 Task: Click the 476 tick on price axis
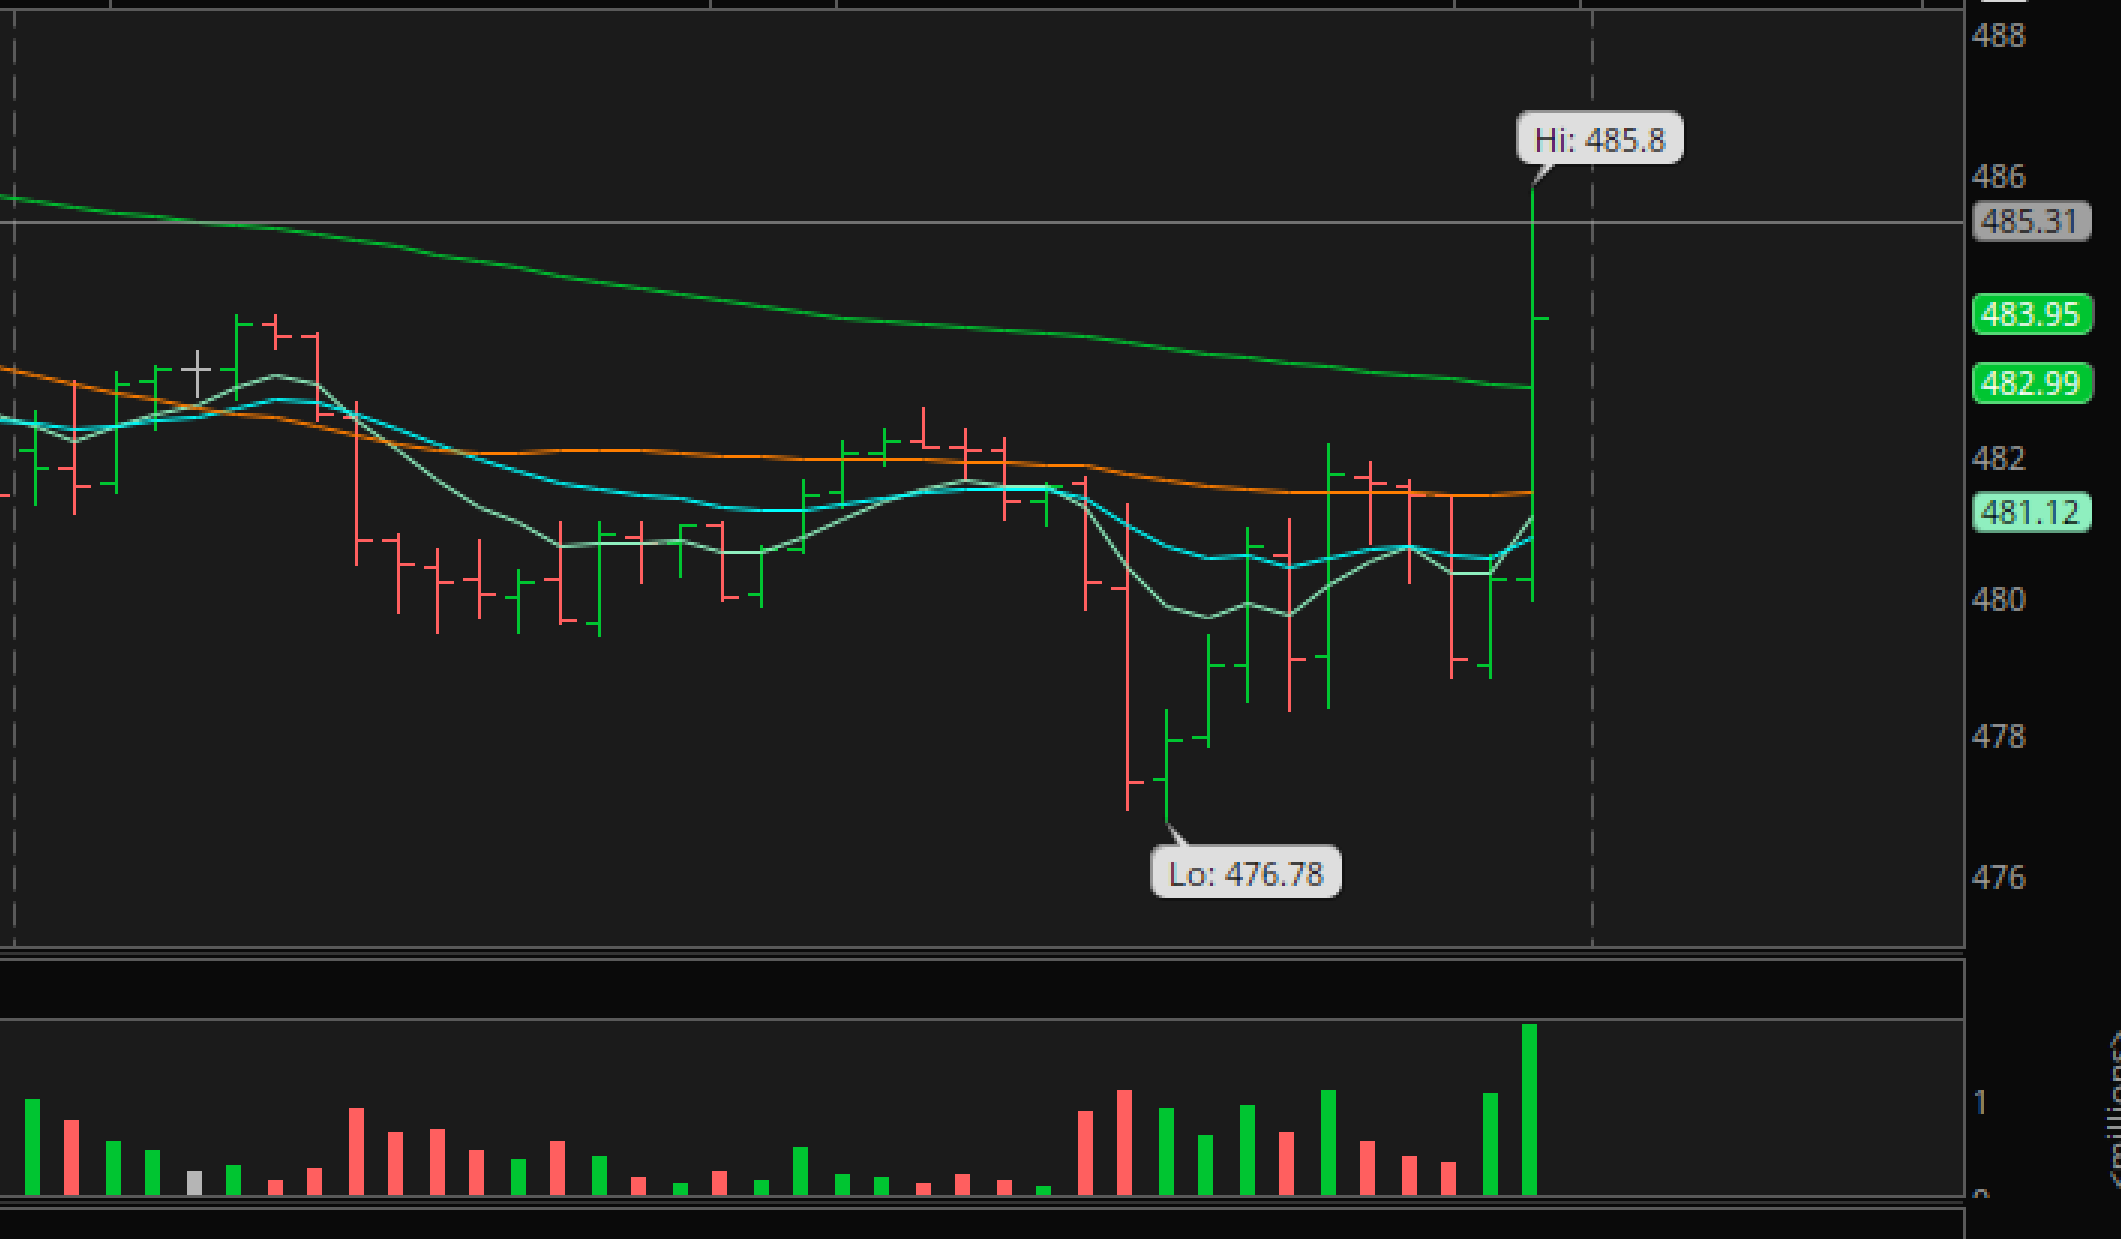tap(1998, 878)
